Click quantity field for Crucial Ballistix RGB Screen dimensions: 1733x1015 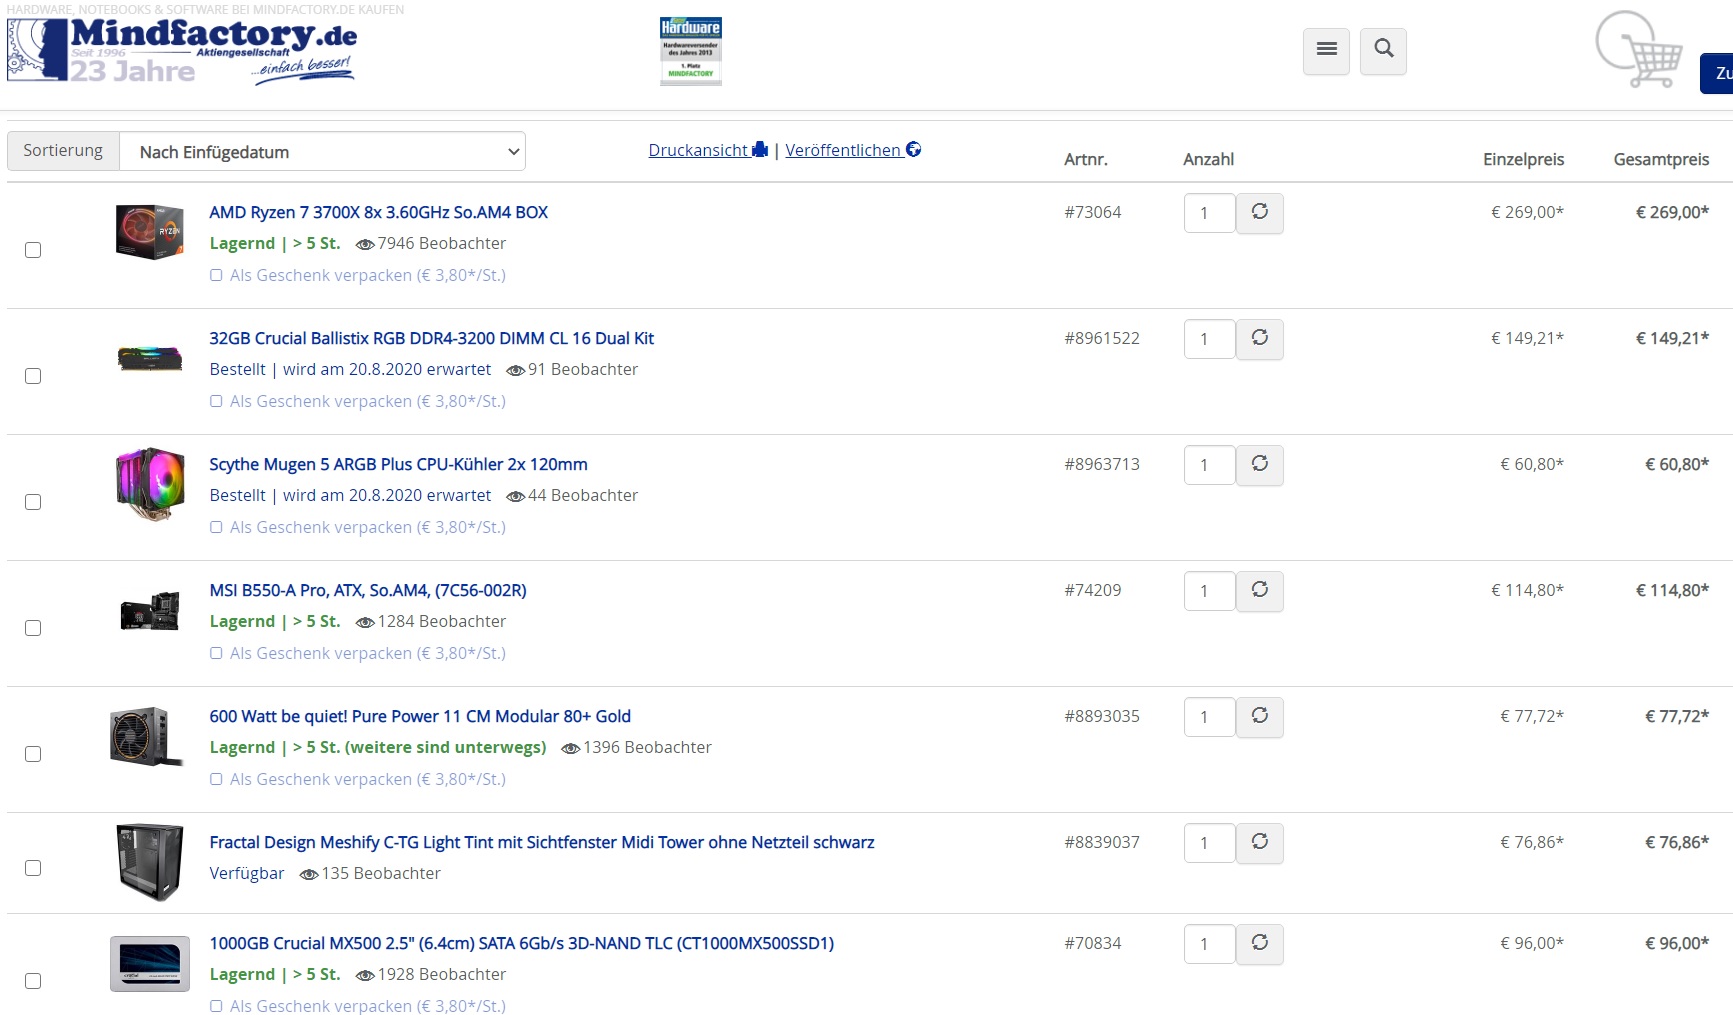pos(1210,339)
